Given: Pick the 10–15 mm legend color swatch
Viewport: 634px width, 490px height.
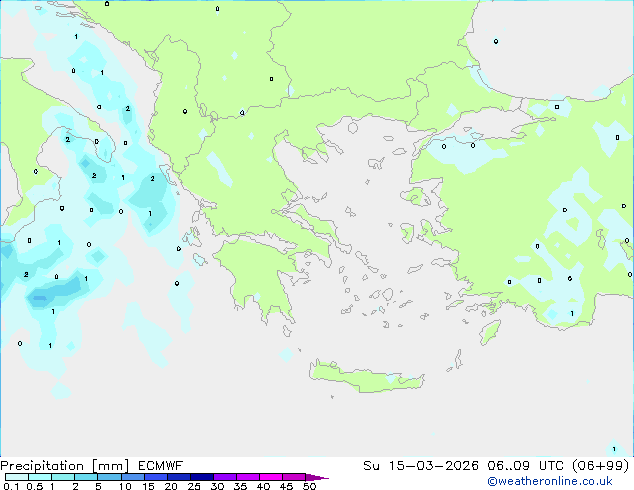Looking at the screenshot, I should tap(132, 477).
